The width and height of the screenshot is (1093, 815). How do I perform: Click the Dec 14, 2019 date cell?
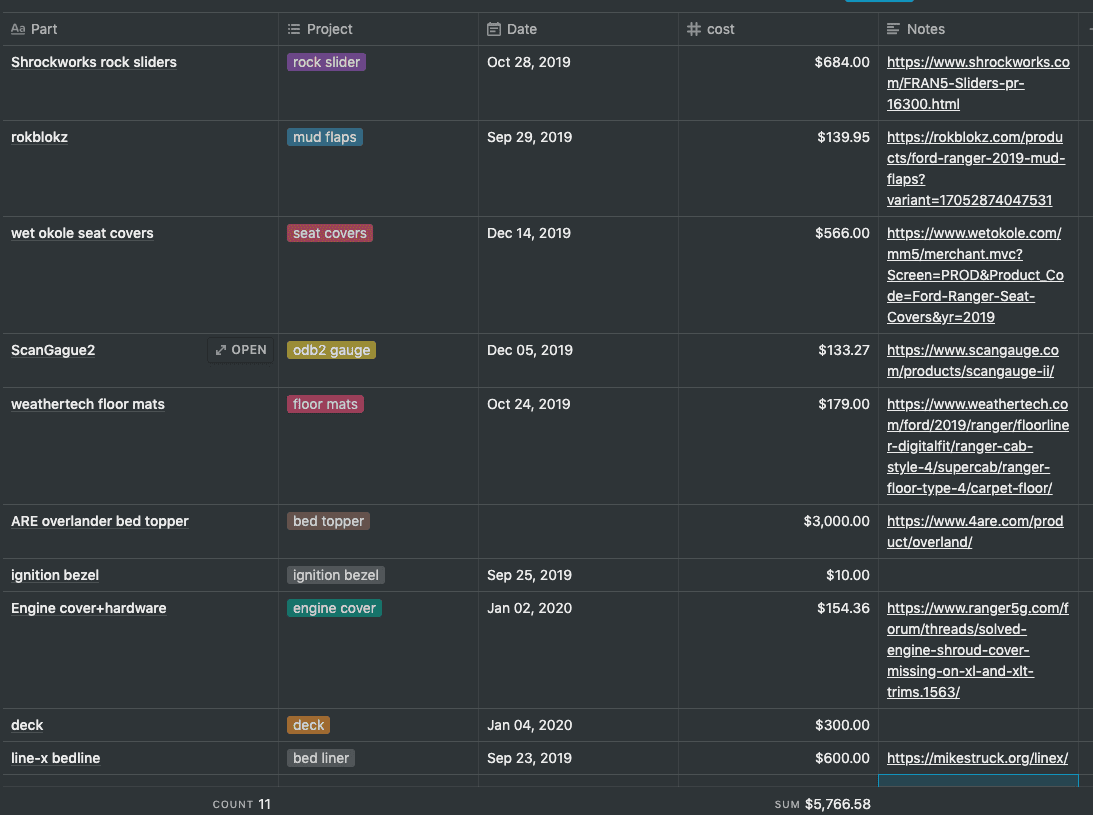point(579,275)
